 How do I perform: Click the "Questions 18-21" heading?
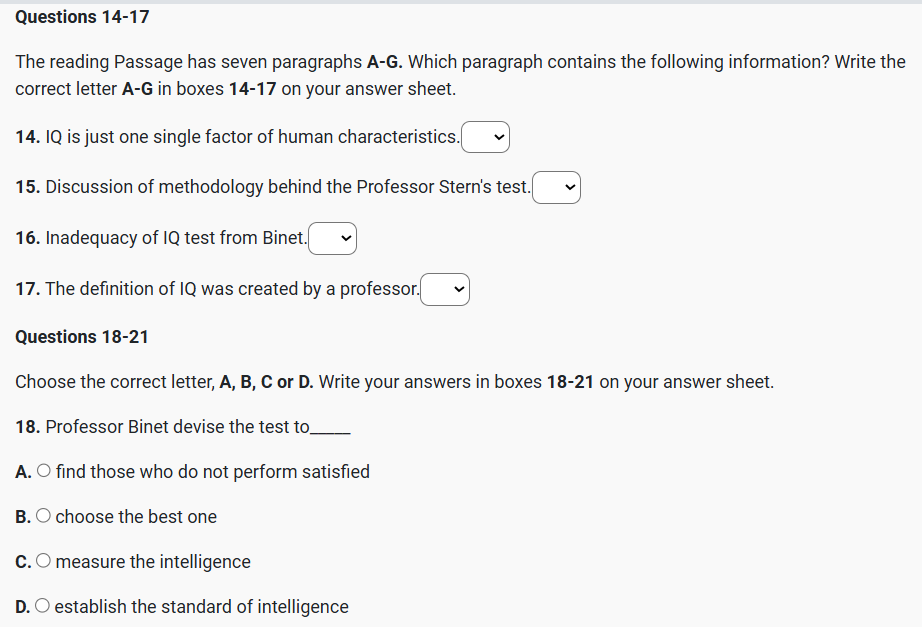click(x=82, y=337)
